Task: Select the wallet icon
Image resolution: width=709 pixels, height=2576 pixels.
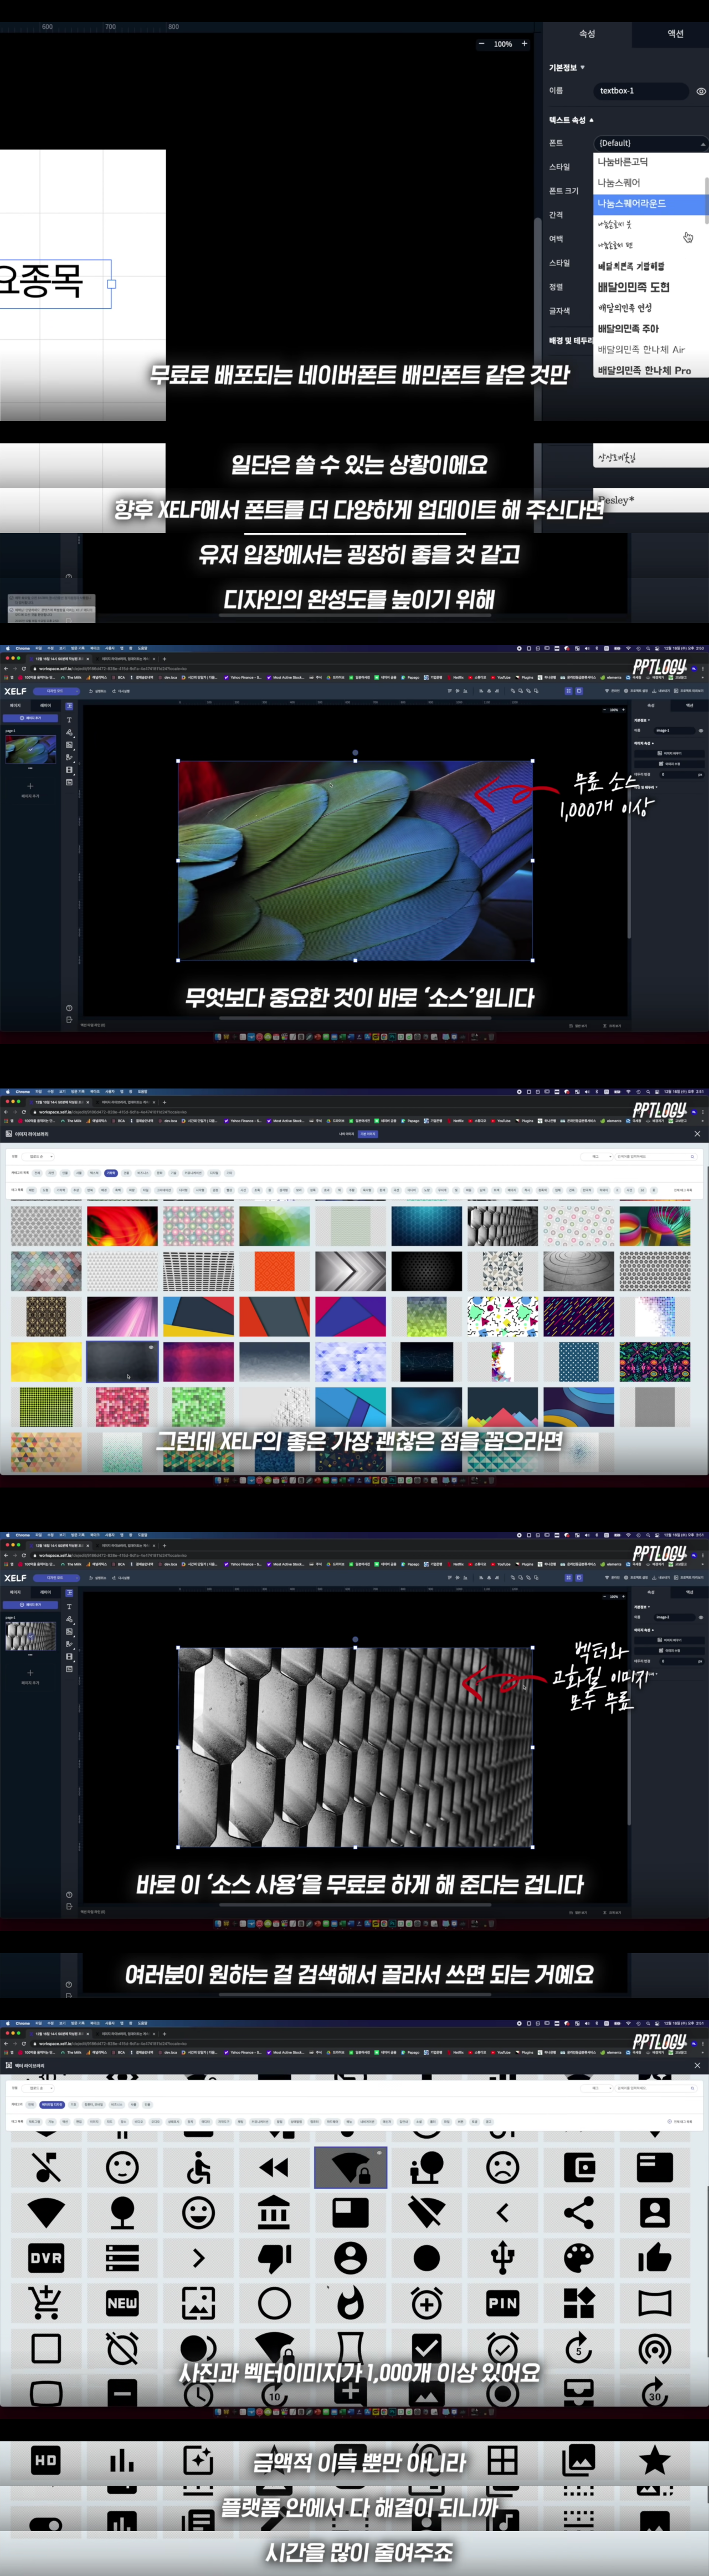Action: [x=579, y=2167]
